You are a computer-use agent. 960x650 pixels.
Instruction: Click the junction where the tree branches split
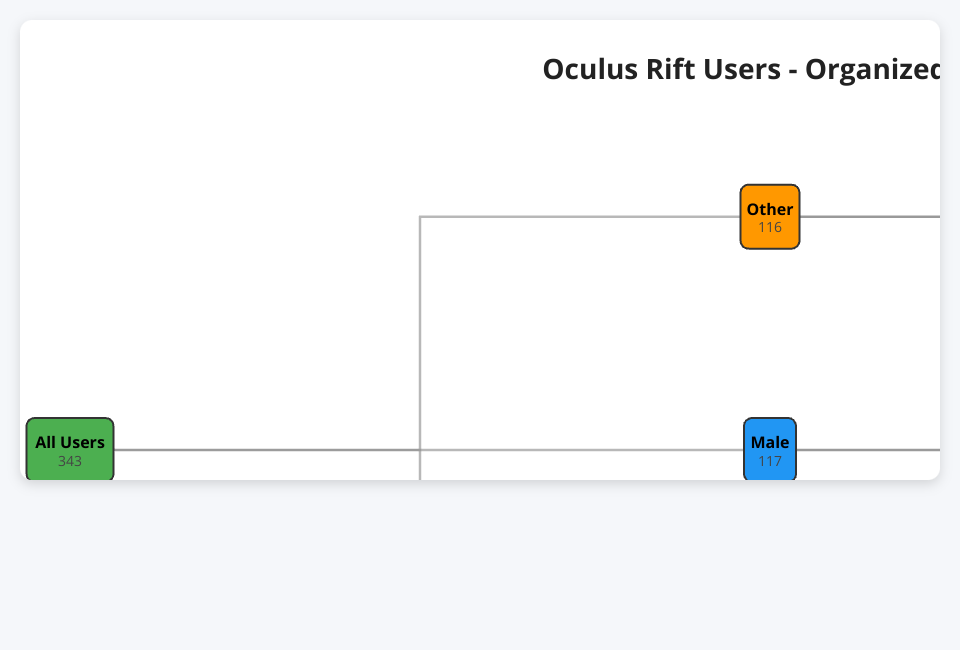[420, 450]
